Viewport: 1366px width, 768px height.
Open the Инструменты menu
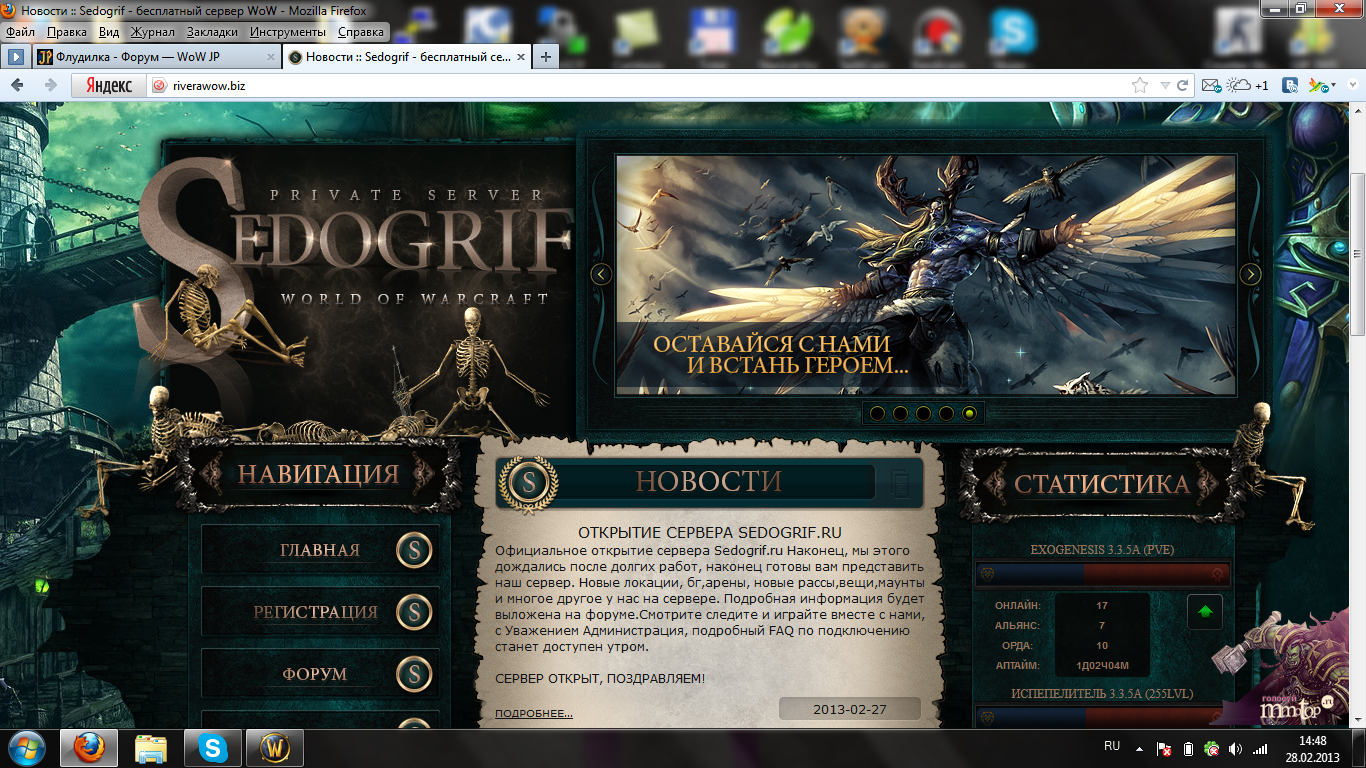pos(290,32)
